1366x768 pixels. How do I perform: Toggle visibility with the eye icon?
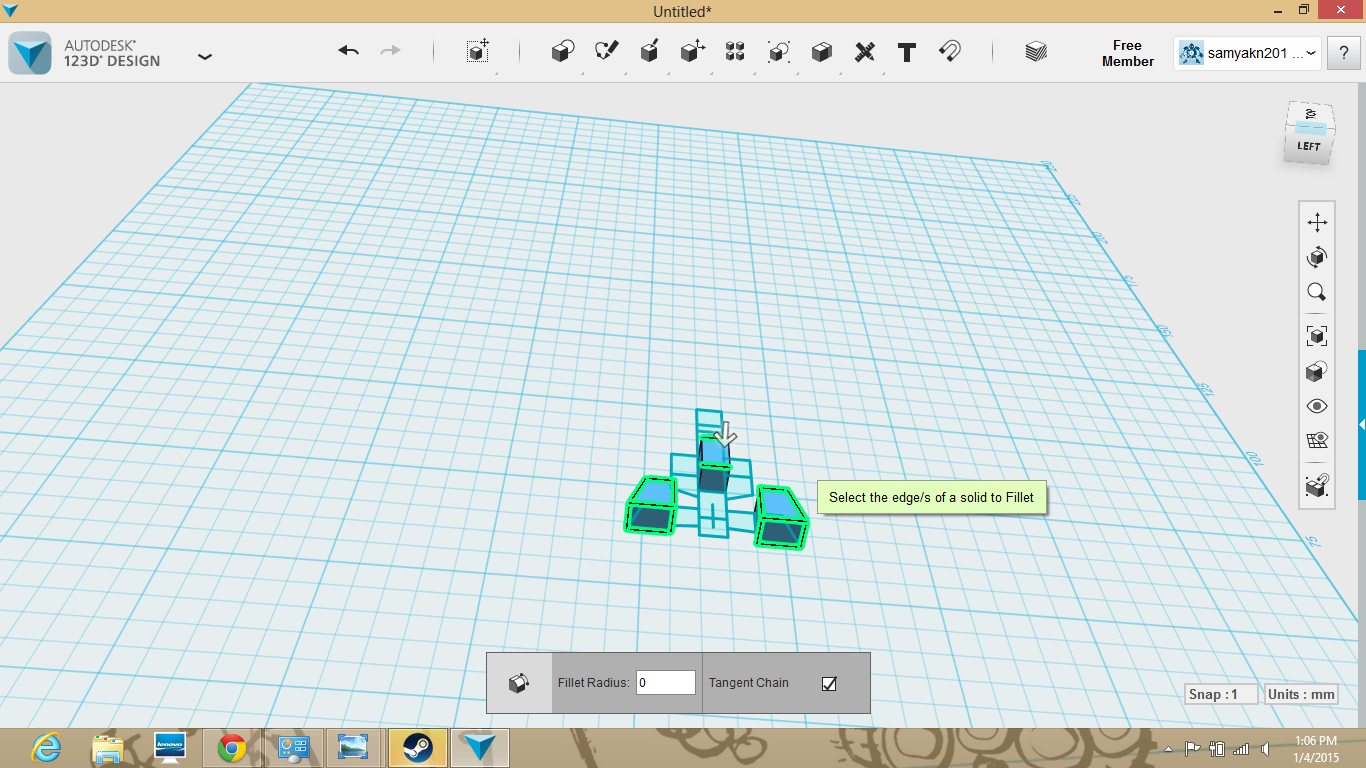tap(1317, 405)
